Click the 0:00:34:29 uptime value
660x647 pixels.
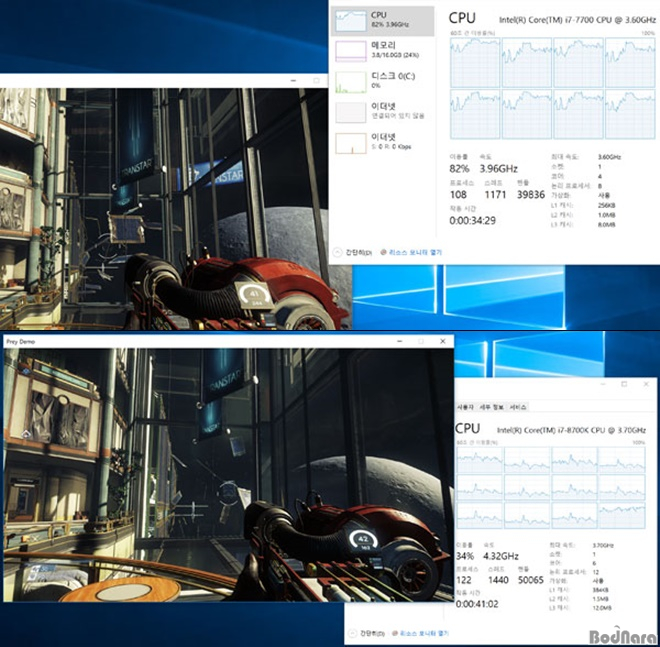(472, 221)
